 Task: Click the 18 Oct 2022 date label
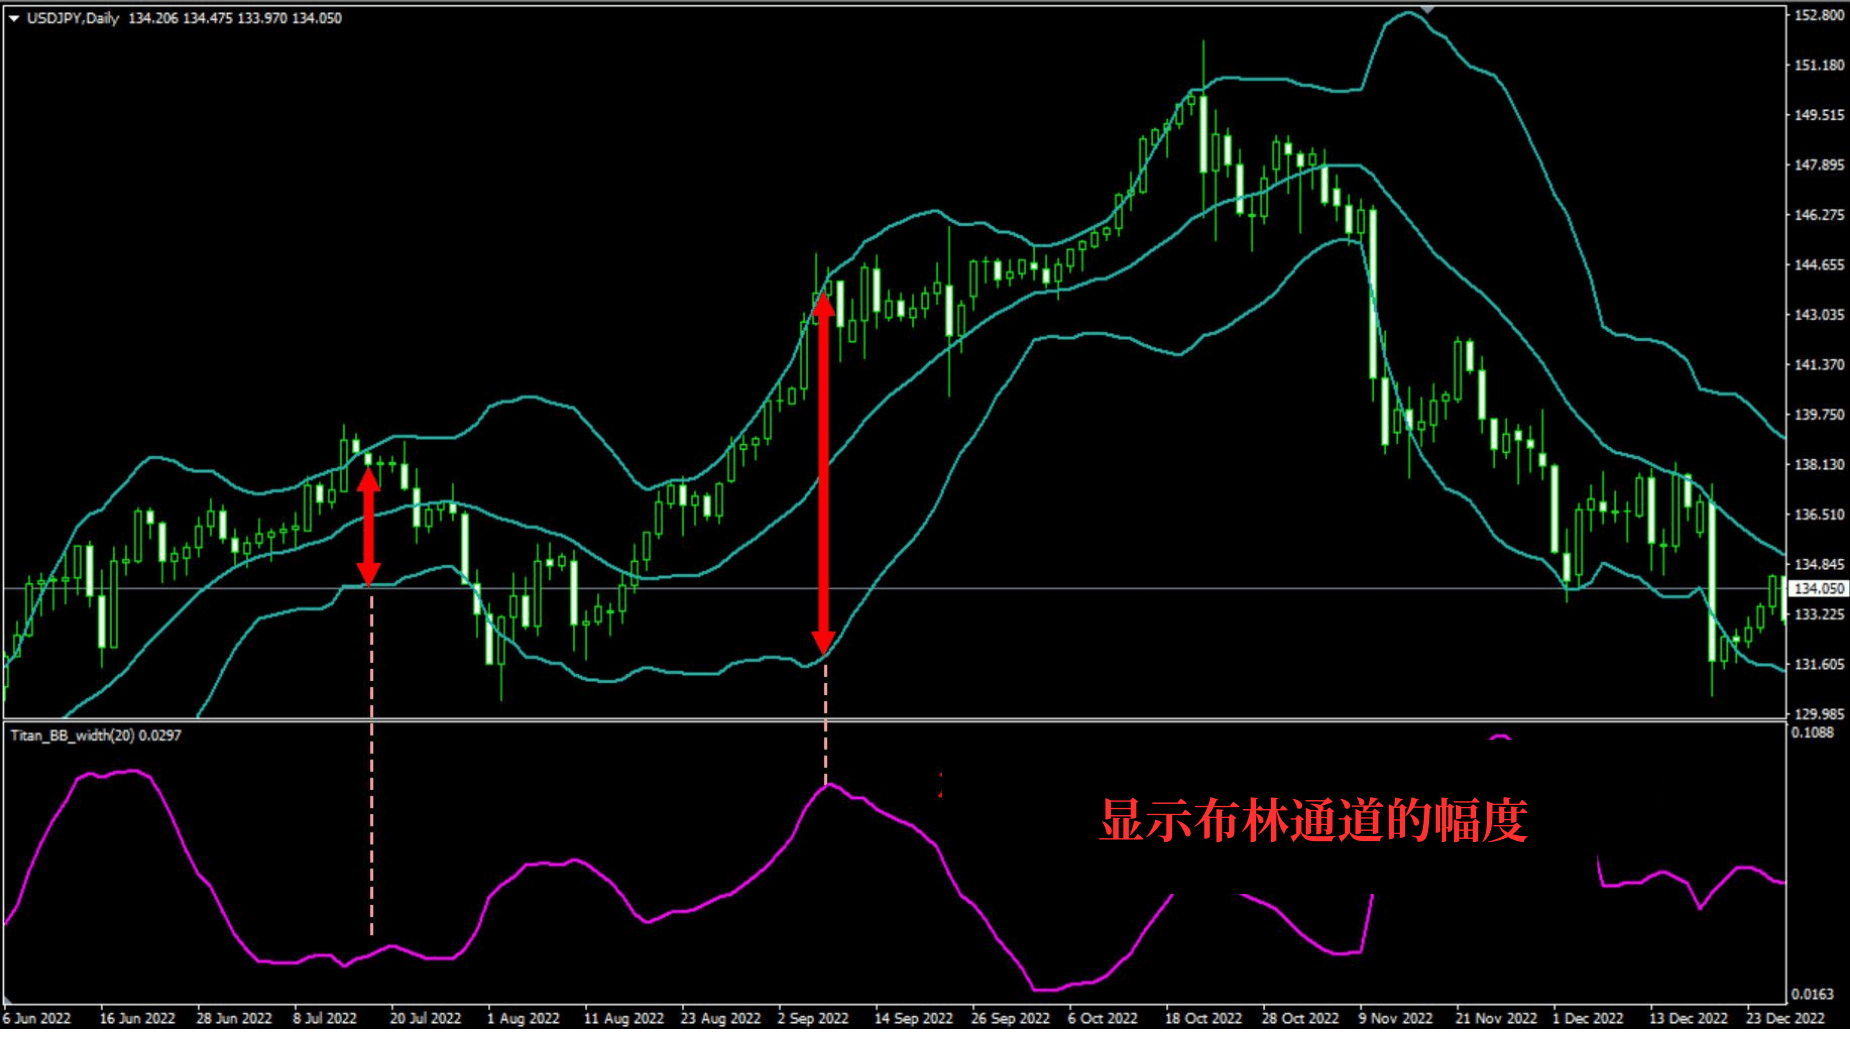tap(1203, 1018)
